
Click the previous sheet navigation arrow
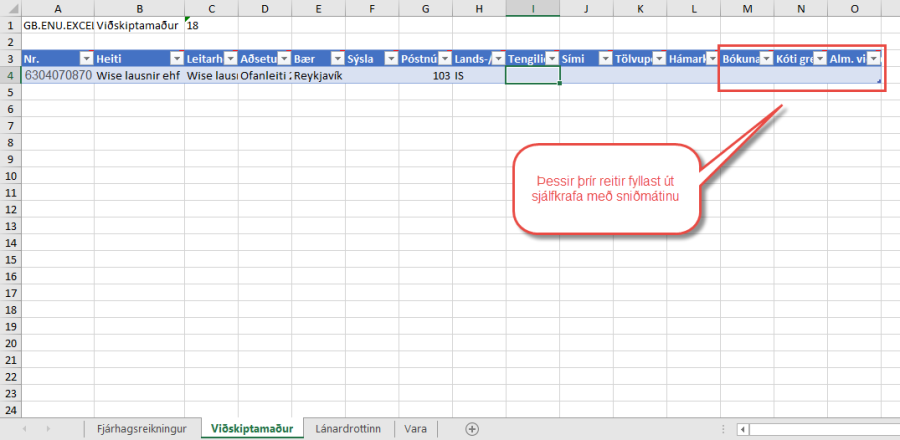[x=22, y=429]
